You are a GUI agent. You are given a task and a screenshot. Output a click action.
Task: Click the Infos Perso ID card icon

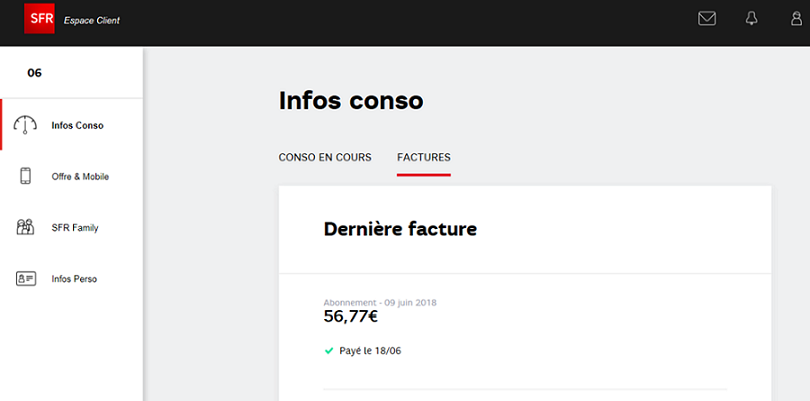click(25, 279)
